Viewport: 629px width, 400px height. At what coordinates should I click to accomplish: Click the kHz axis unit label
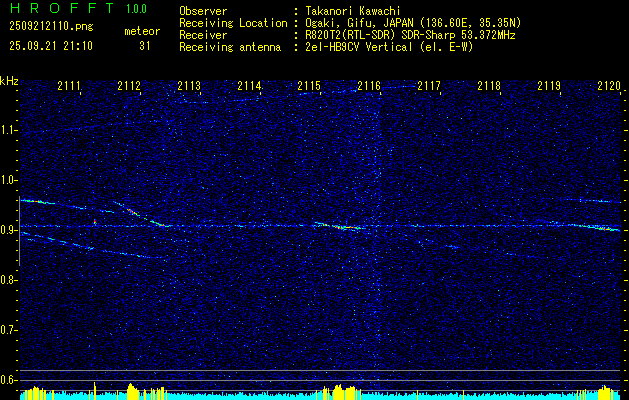point(9,81)
